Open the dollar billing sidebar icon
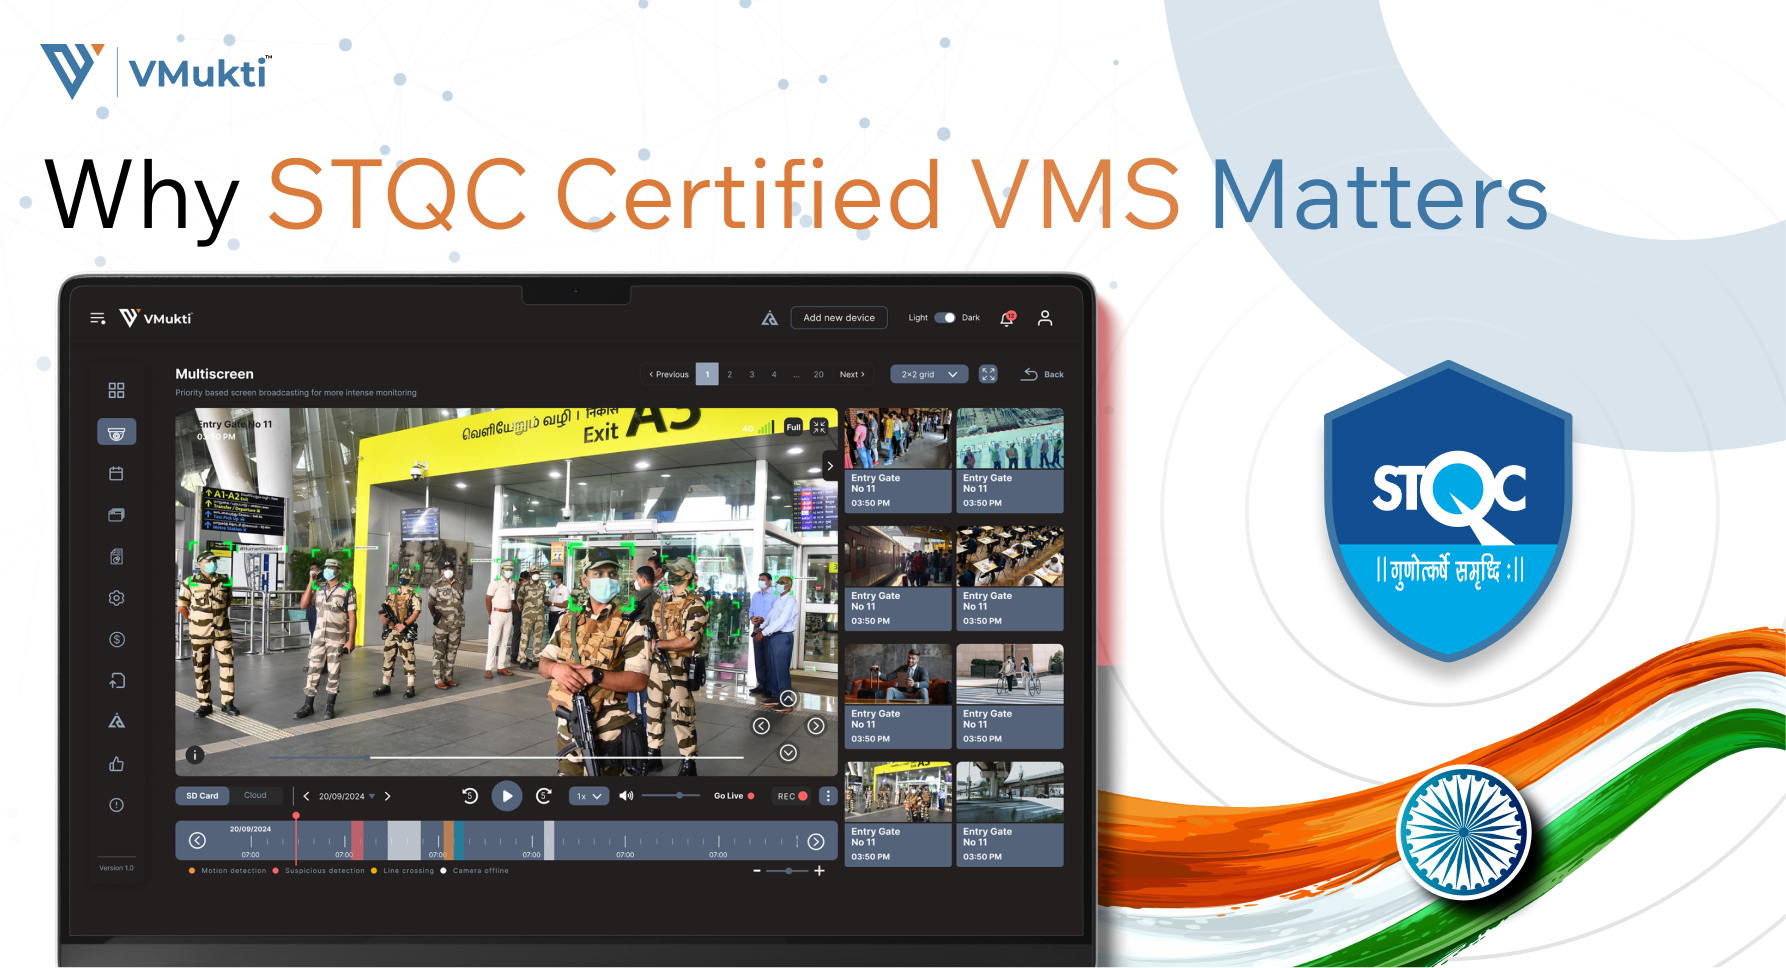1786x968 pixels. pos(117,639)
